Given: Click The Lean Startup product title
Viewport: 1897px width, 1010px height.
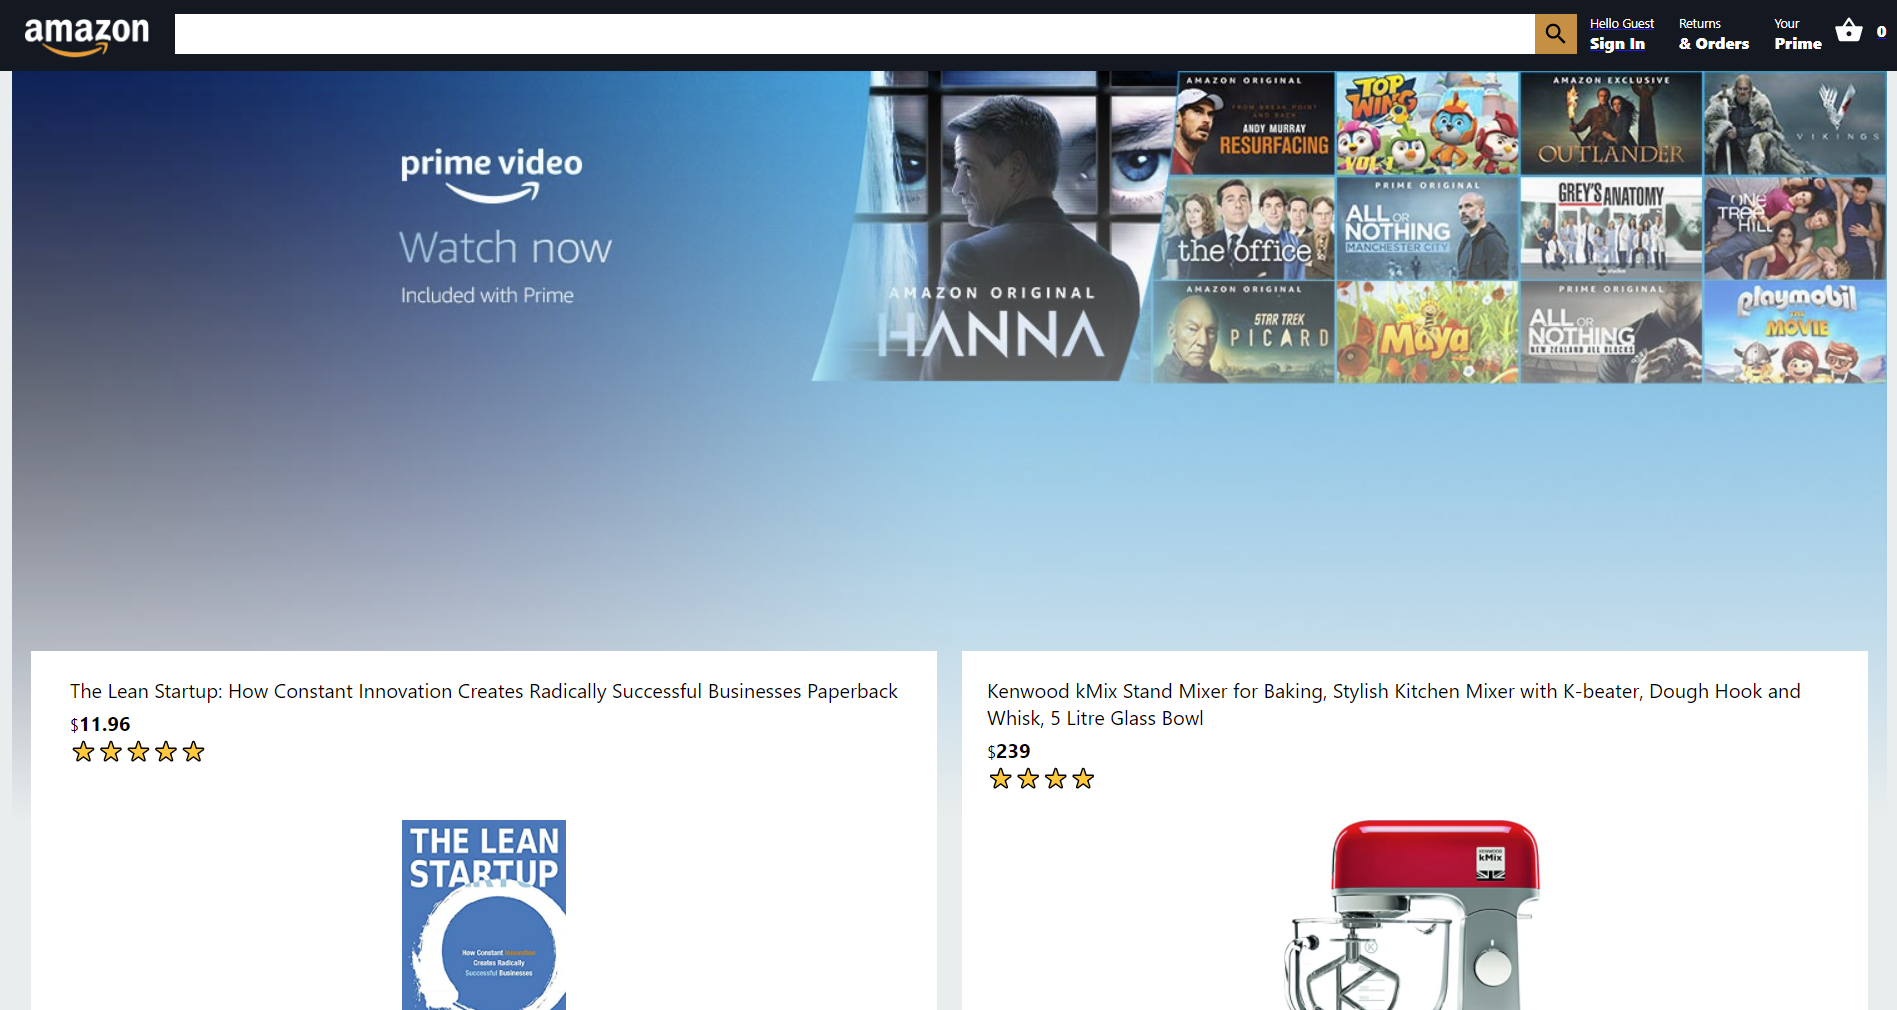Looking at the screenshot, I should coord(484,691).
